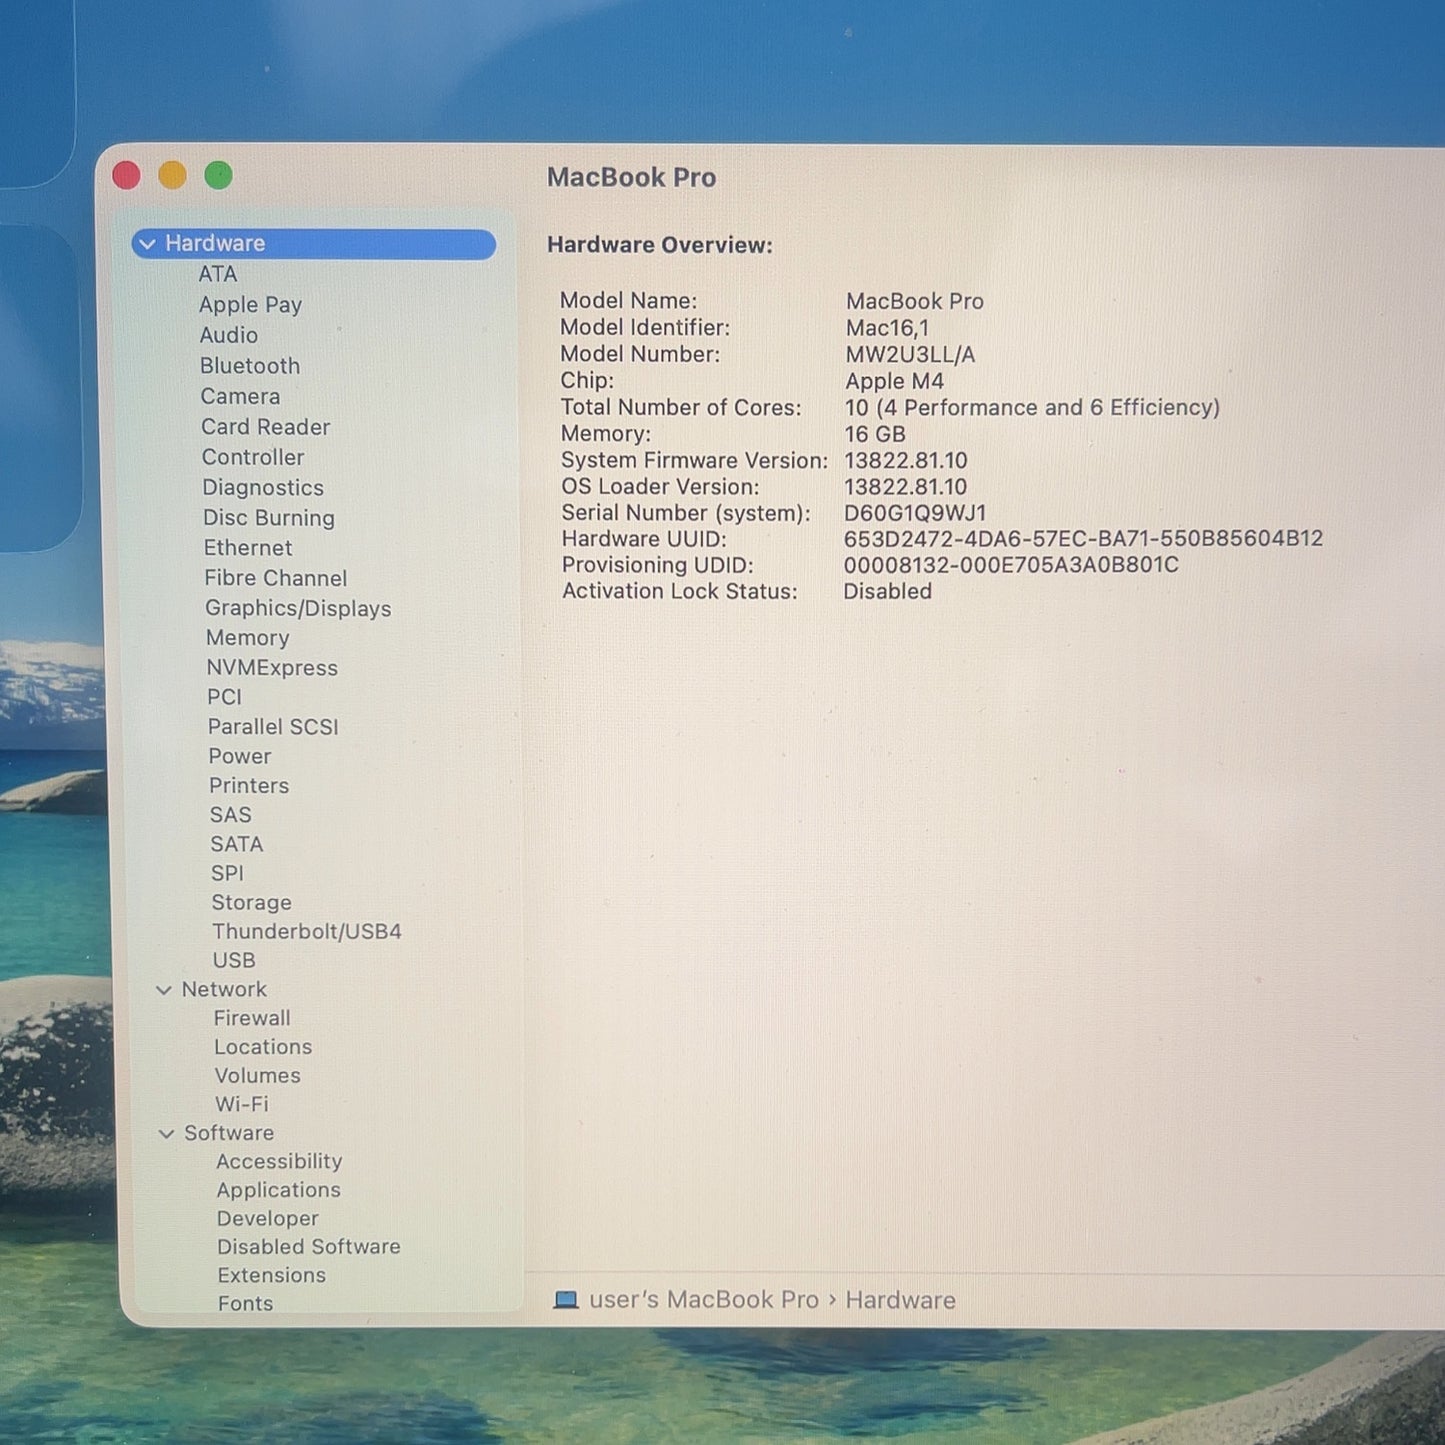Open the Thunderbolt/USB4 entry

[x=307, y=932]
